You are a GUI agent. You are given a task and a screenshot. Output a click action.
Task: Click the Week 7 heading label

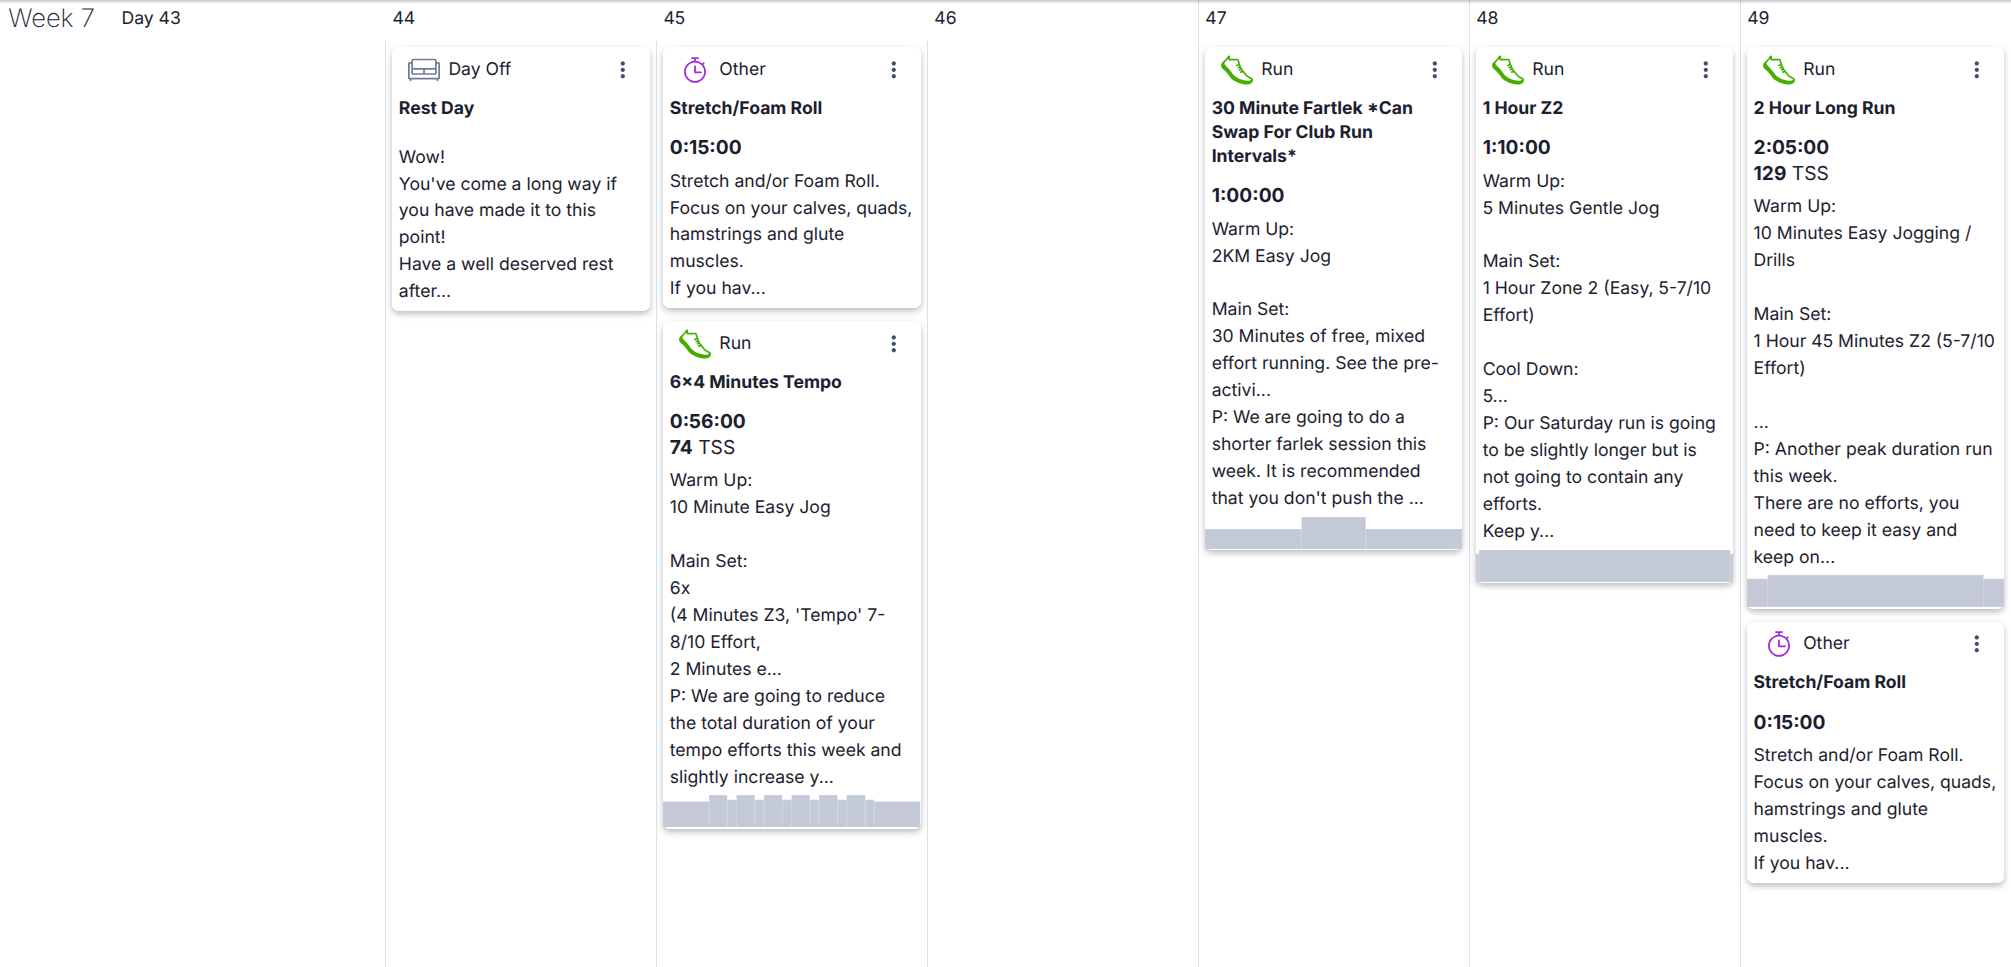click(51, 18)
